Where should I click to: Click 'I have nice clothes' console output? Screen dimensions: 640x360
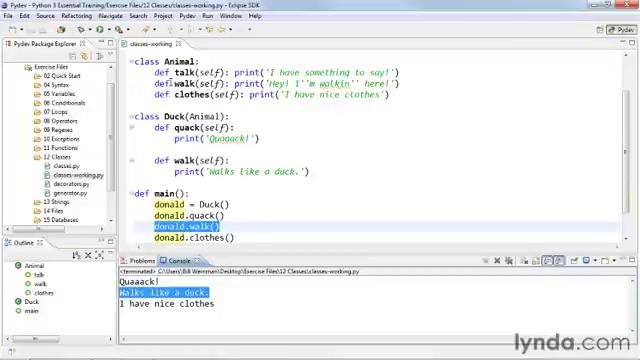tap(167, 304)
